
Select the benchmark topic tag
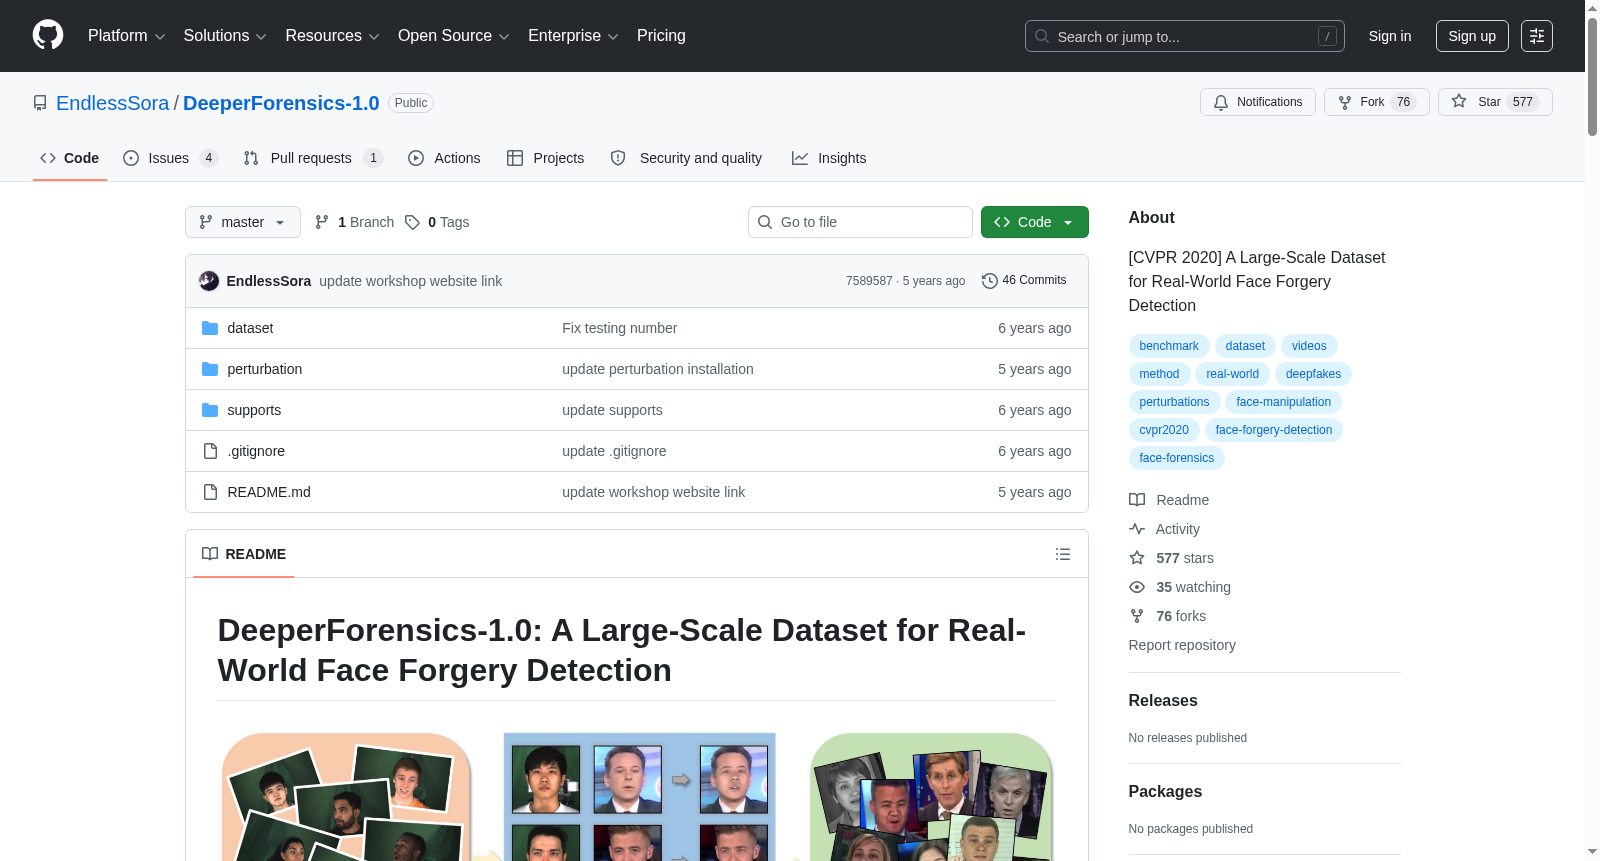(1169, 346)
